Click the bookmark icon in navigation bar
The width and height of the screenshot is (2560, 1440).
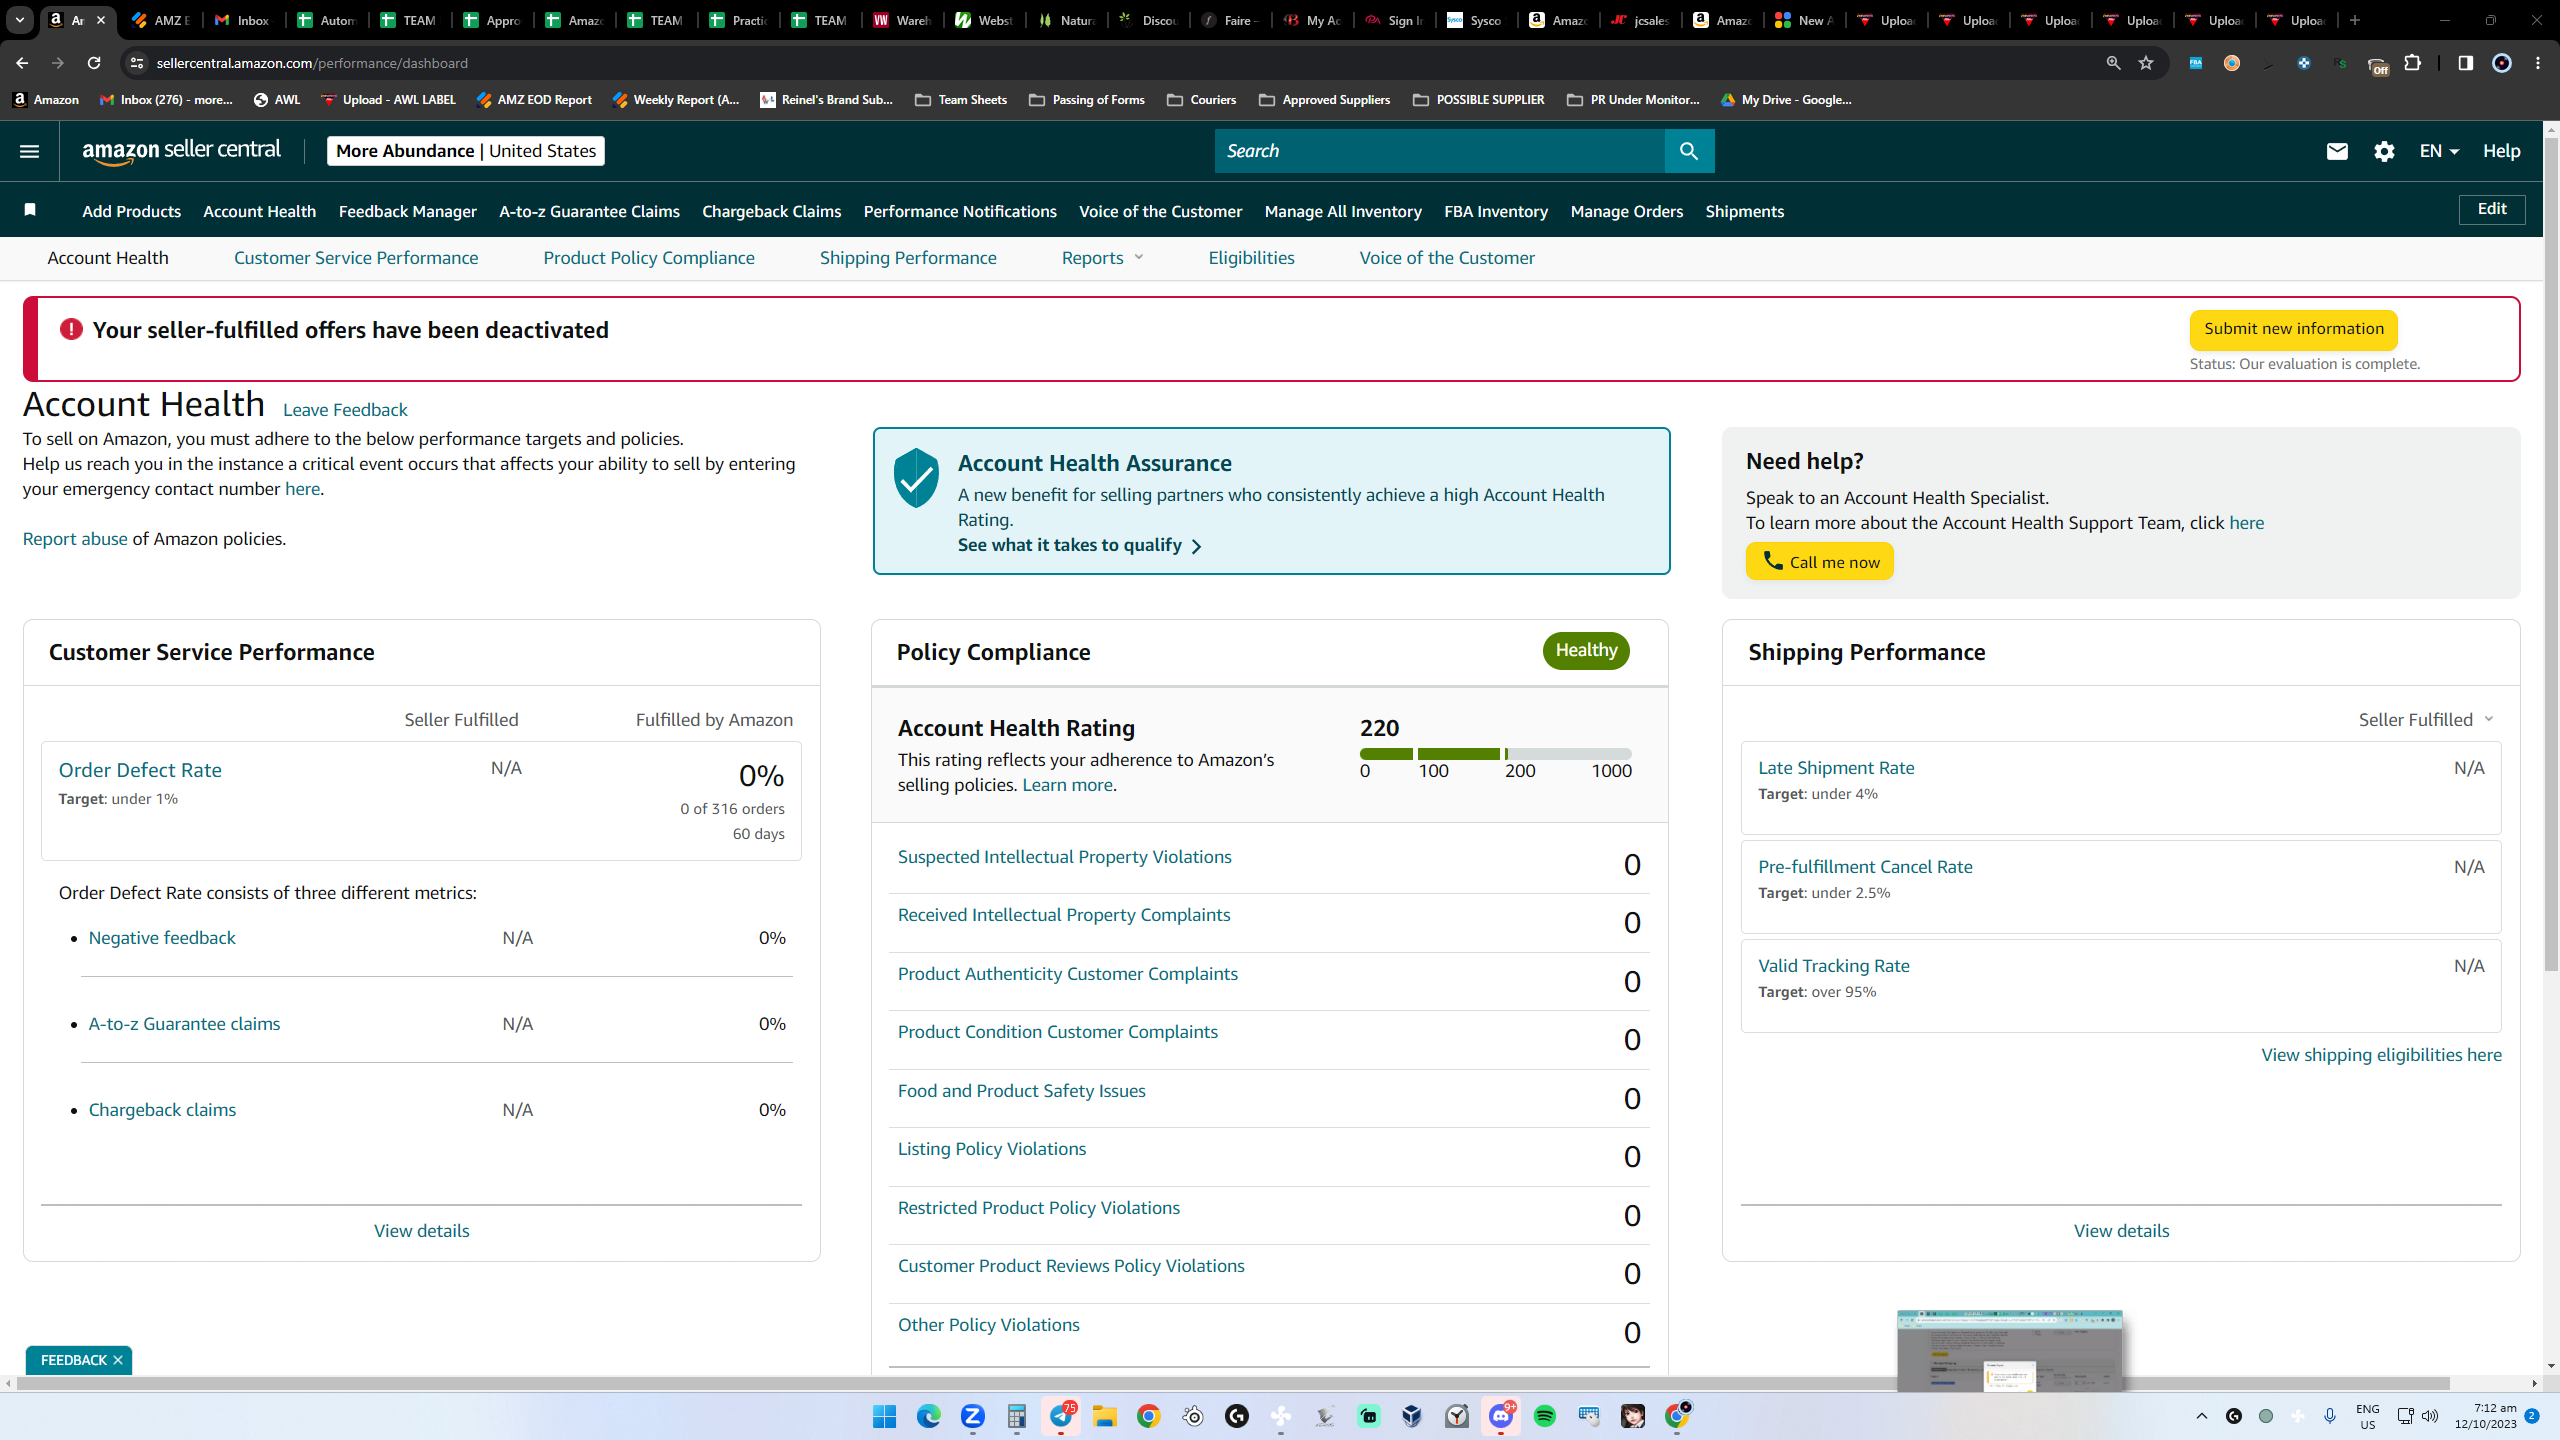[30, 210]
